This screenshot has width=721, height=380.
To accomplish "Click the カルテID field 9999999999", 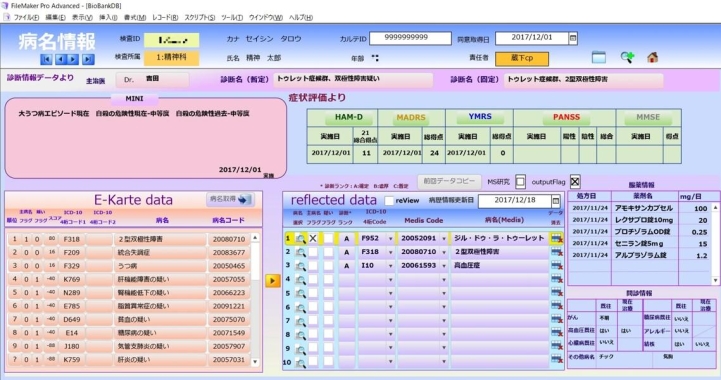I will 410,38.
